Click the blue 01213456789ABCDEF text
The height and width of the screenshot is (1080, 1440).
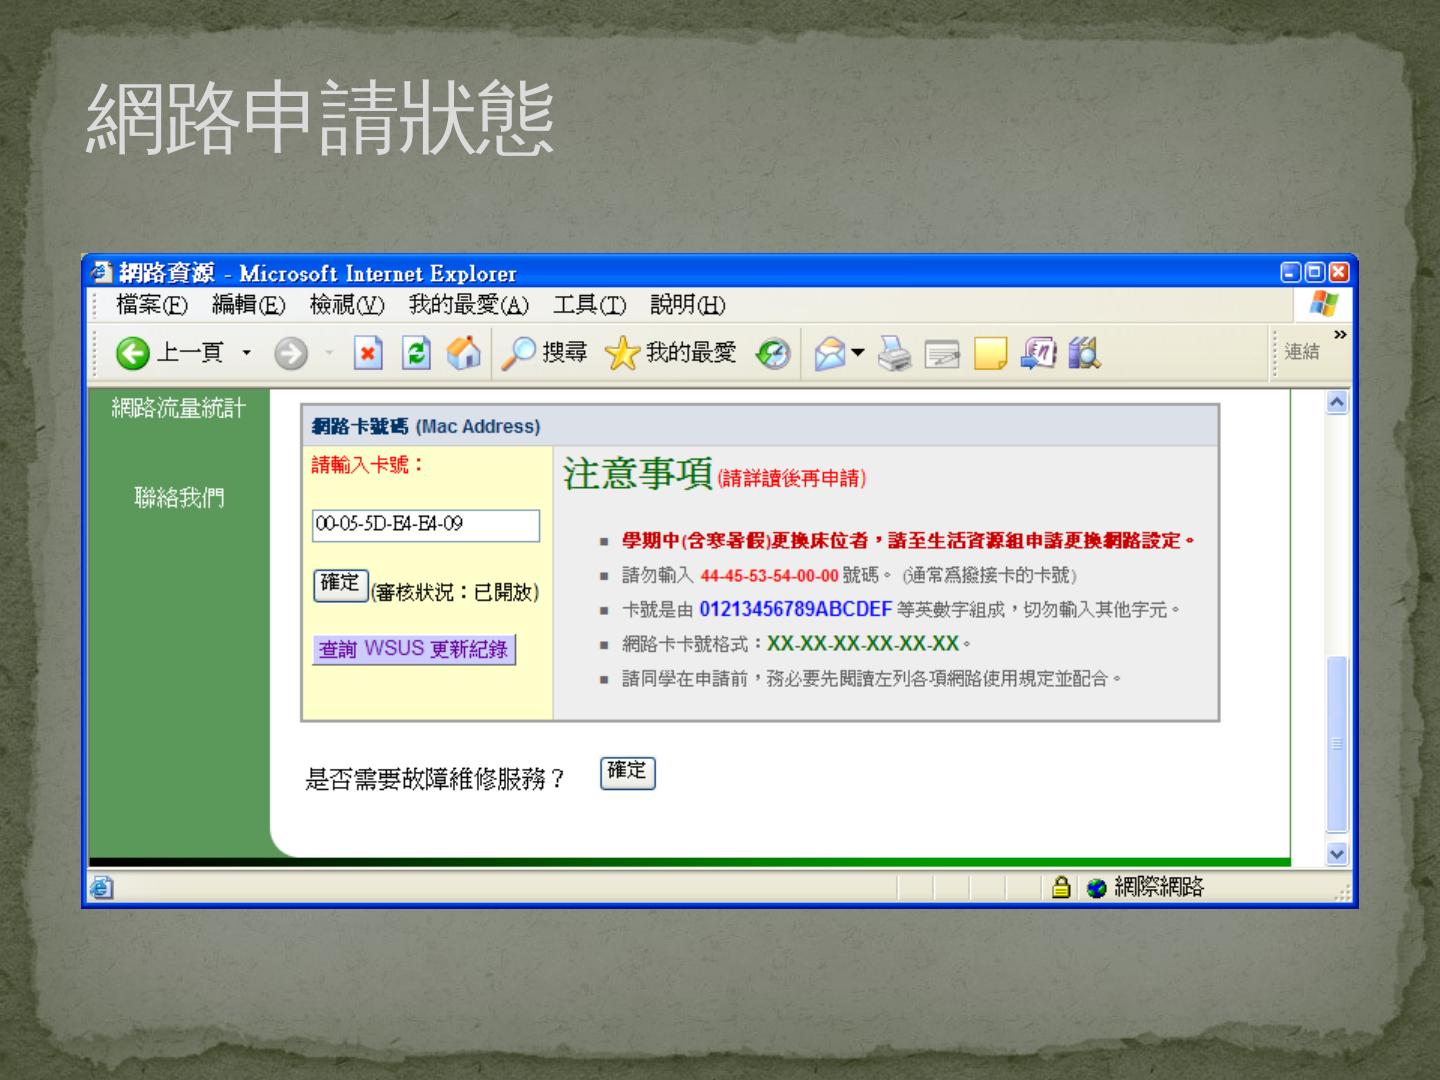[x=795, y=609]
